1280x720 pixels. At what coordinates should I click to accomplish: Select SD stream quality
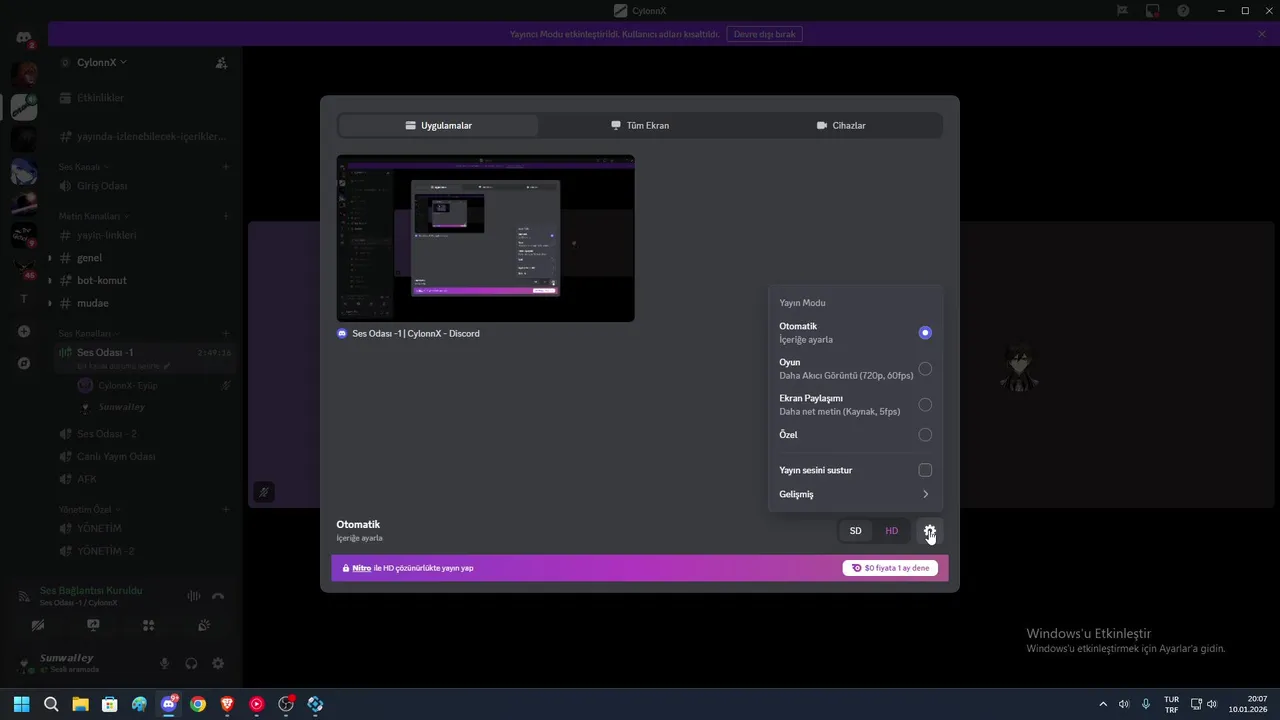pos(855,531)
